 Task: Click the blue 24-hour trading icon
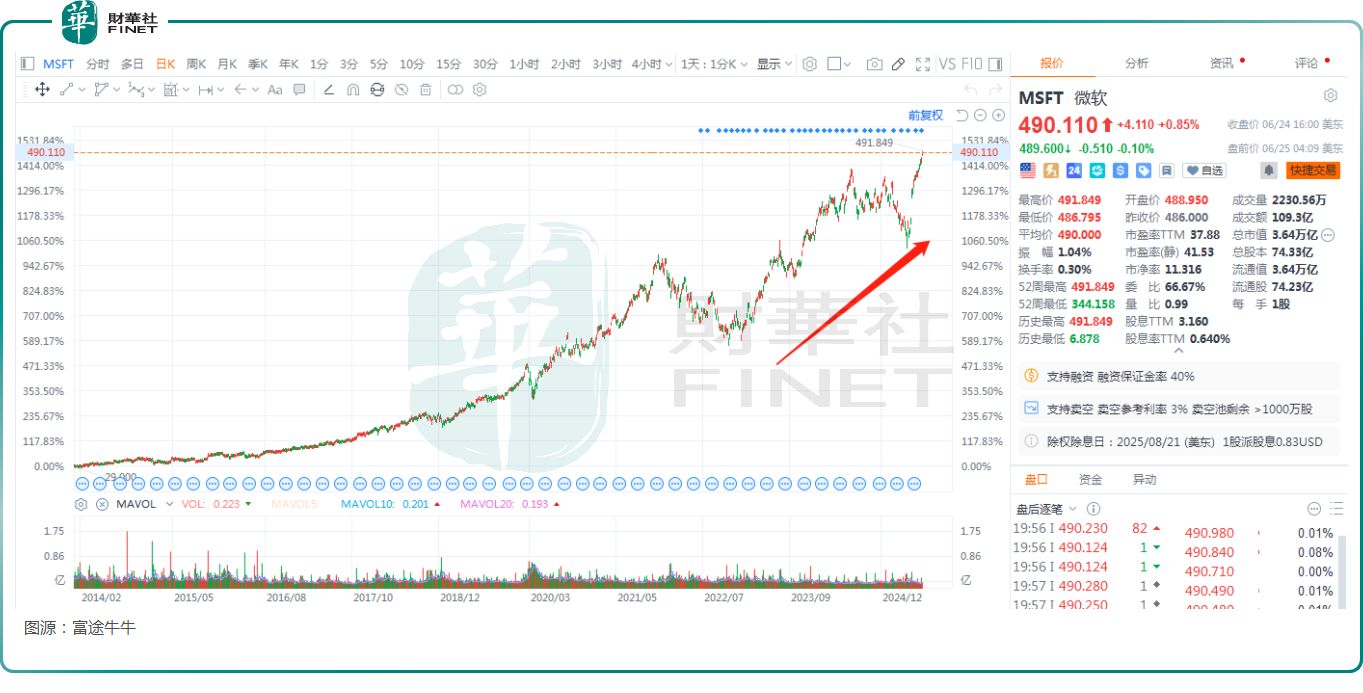(1074, 171)
